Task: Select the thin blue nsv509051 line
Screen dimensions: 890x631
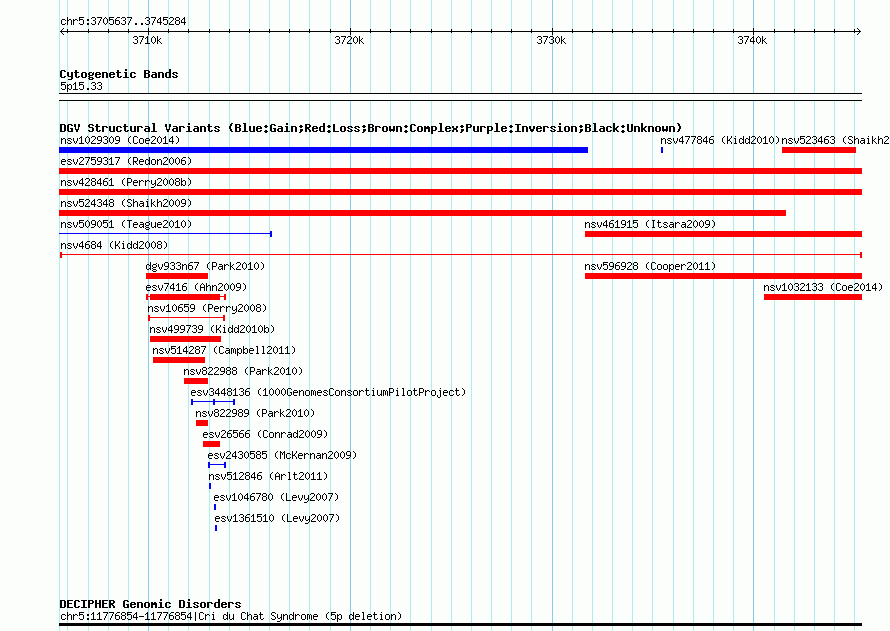Action: tap(166, 234)
